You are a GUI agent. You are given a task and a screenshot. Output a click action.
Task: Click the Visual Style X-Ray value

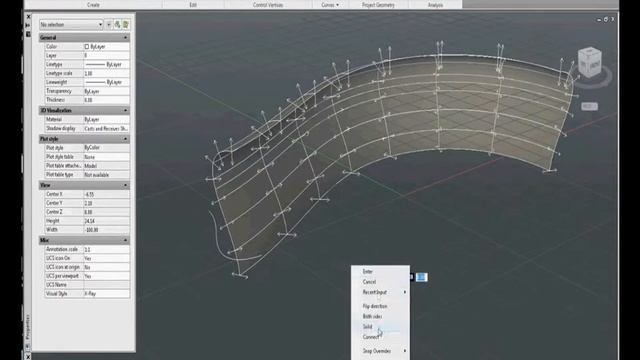(107, 294)
